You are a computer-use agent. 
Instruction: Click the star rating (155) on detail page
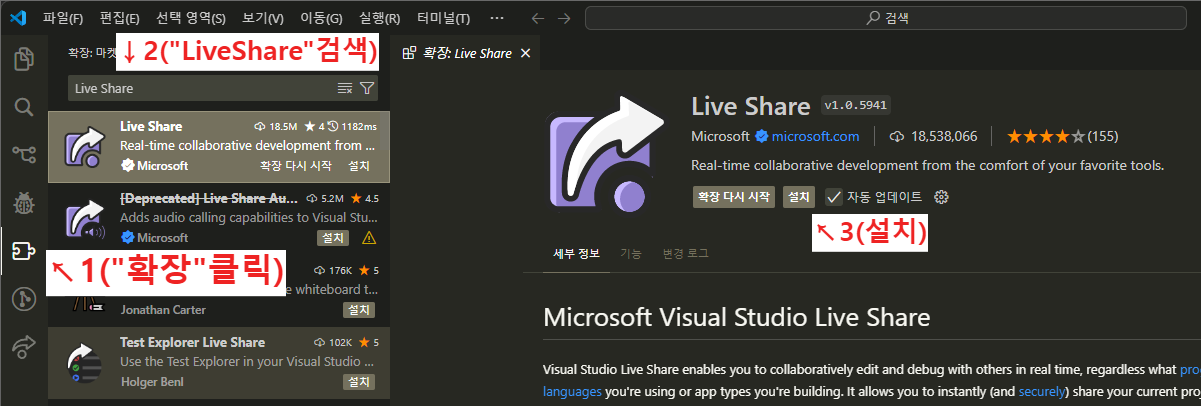click(x=1062, y=136)
